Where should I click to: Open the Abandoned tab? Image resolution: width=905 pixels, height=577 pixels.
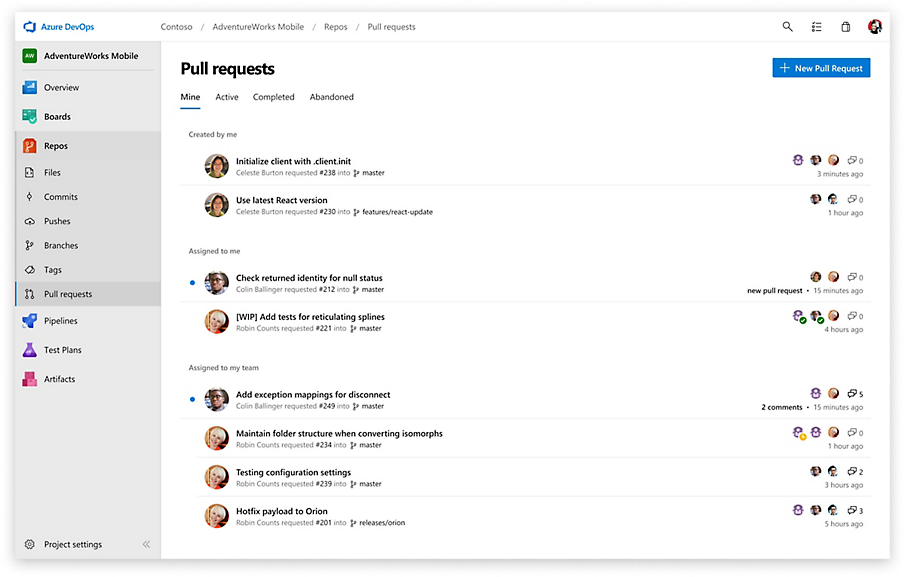(331, 97)
